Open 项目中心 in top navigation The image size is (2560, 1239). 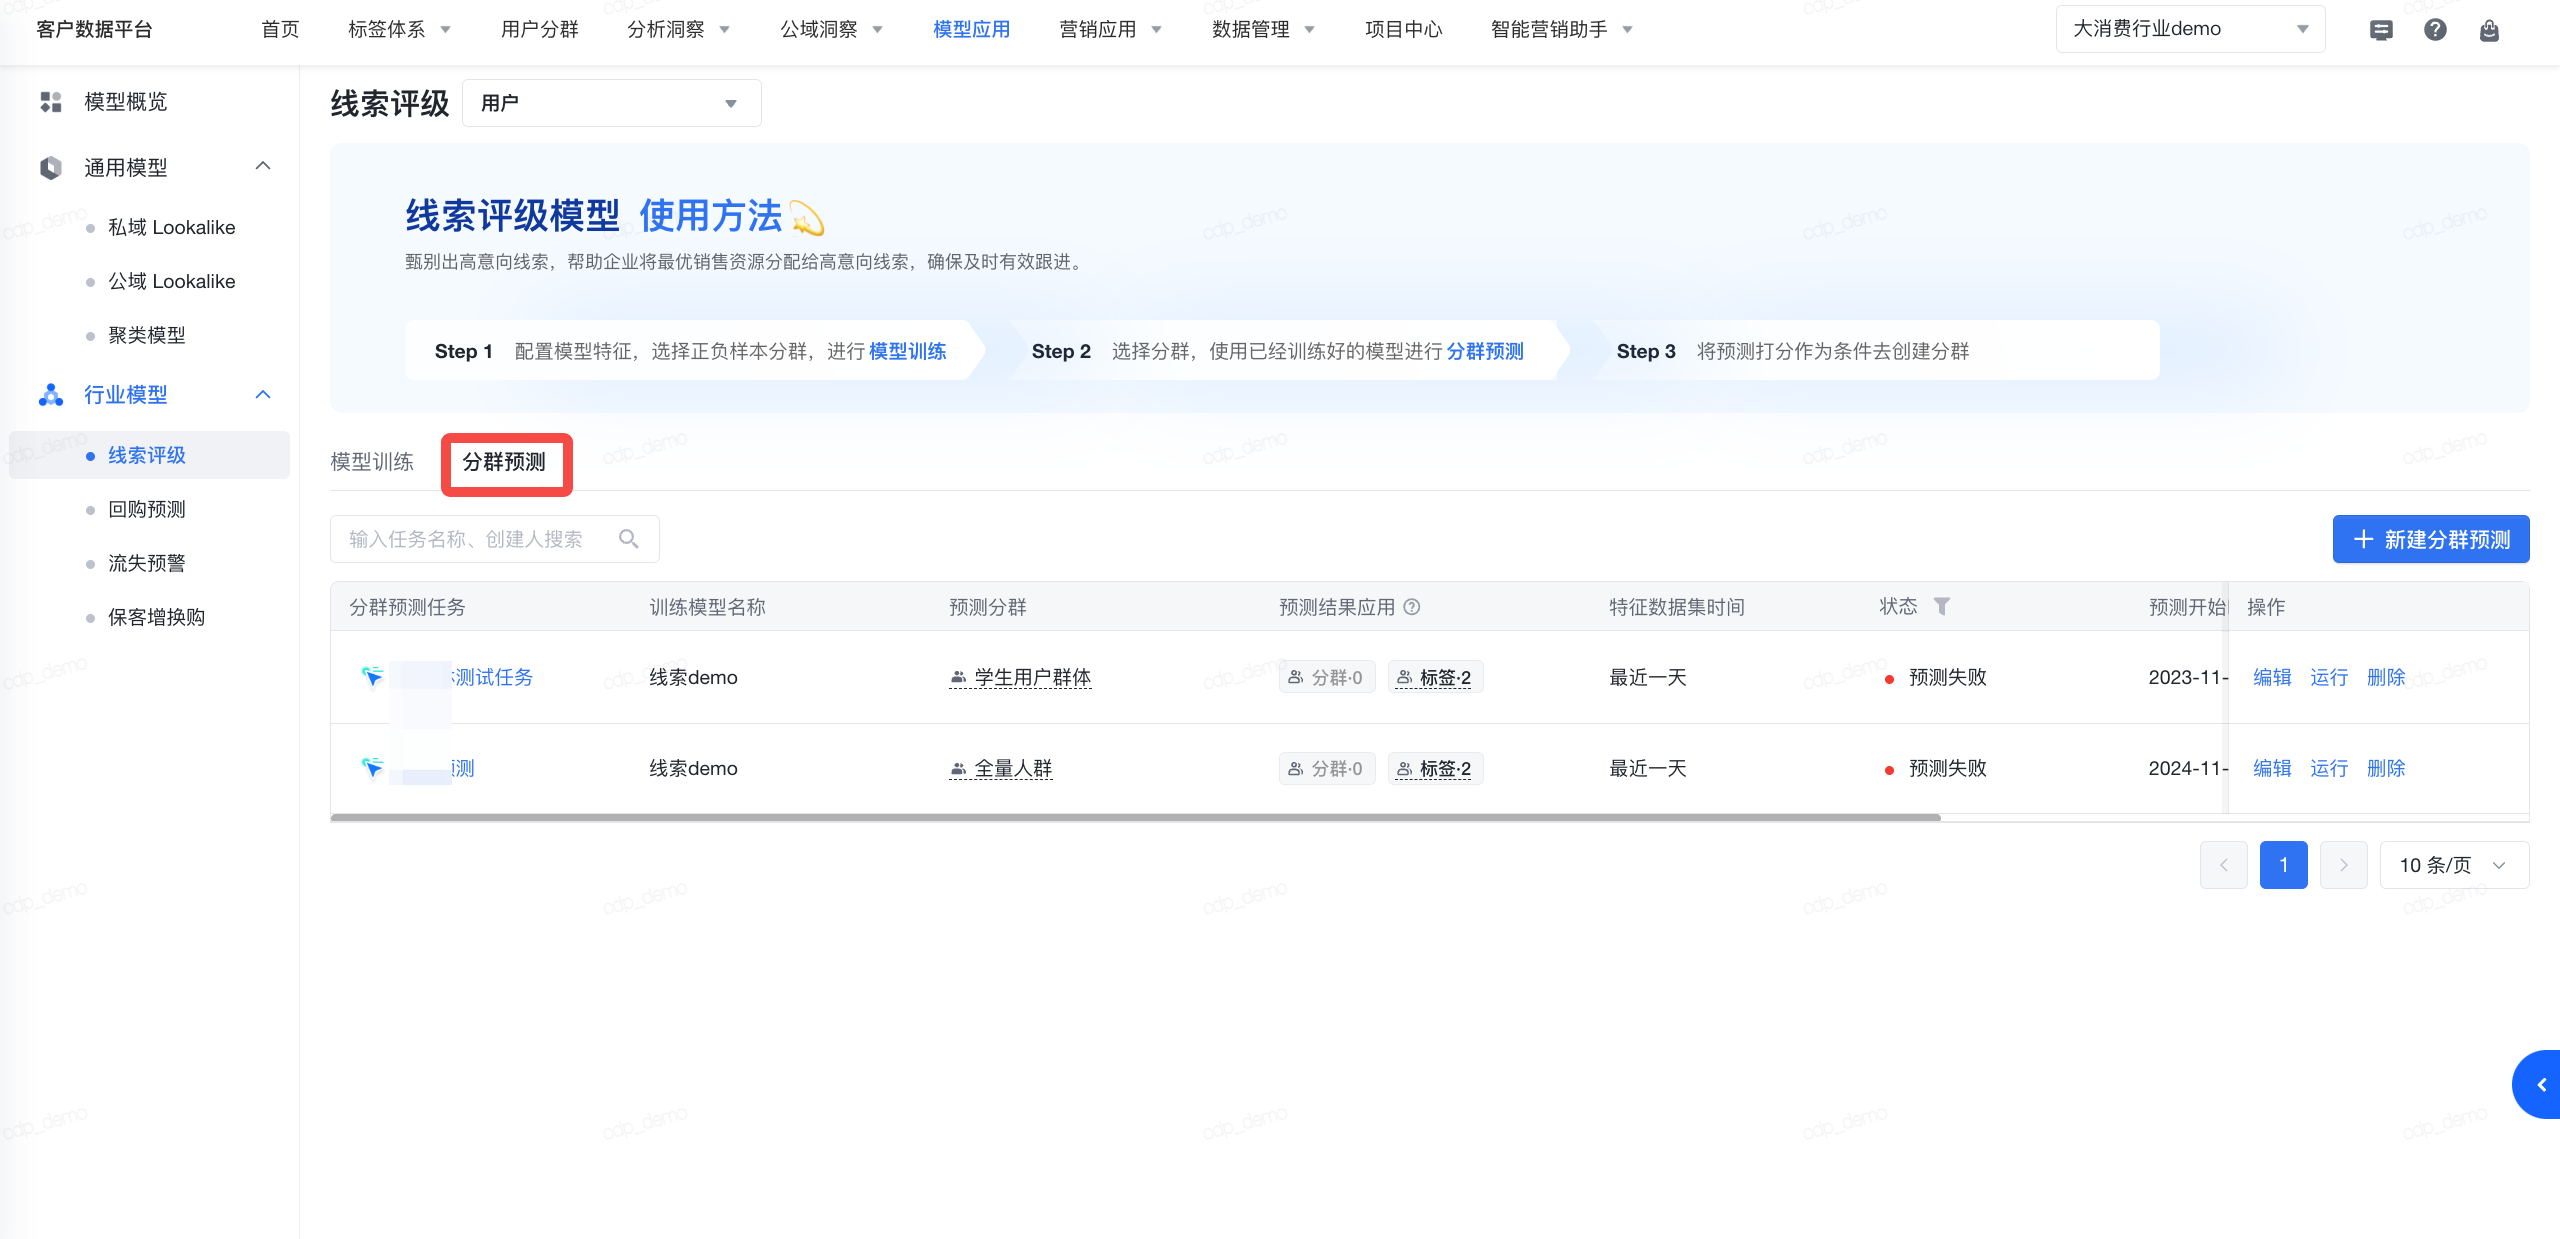(x=1403, y=30)
